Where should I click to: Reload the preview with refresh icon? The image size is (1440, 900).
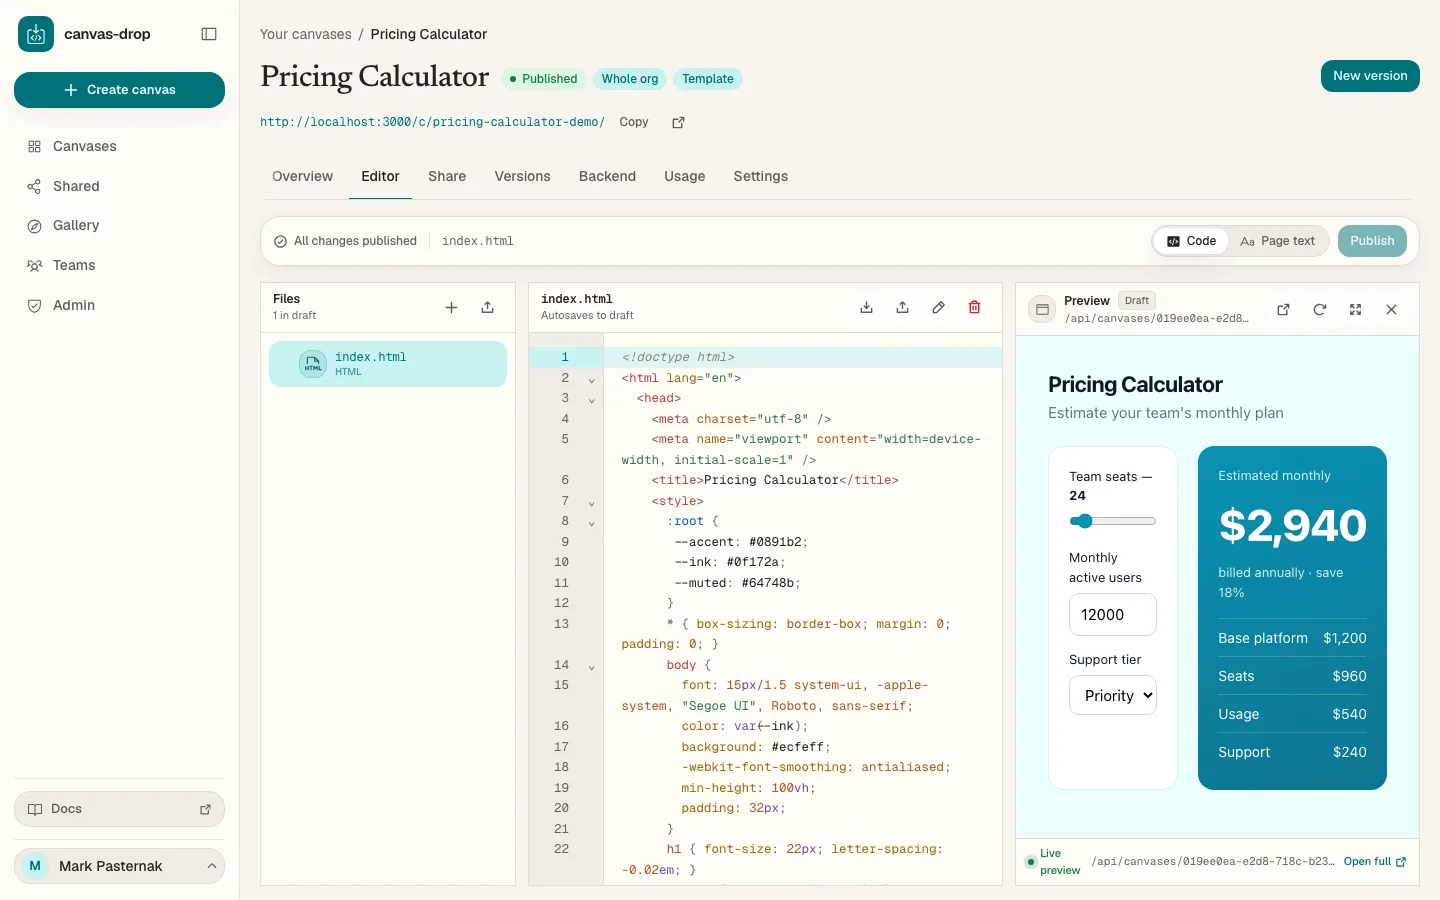[x=1319, y=310]
